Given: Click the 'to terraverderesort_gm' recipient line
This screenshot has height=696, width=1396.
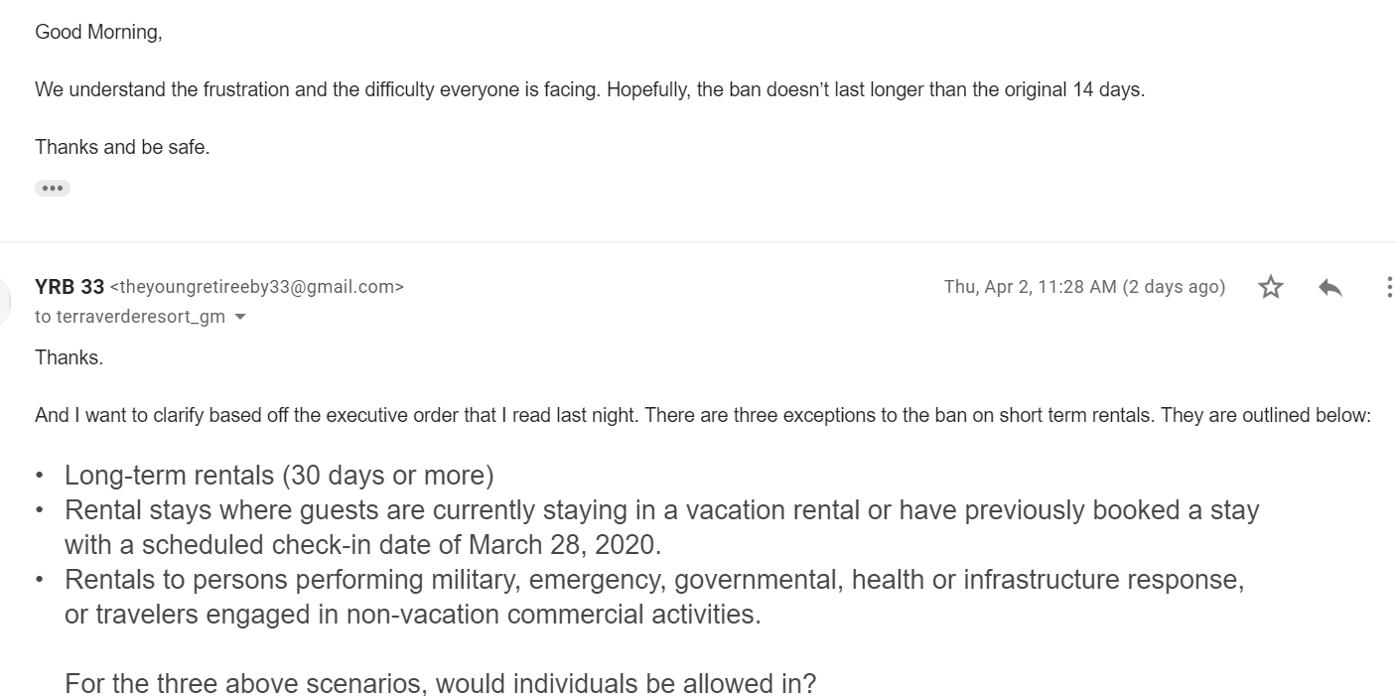Looking at the screenshot, I should 130,318.
